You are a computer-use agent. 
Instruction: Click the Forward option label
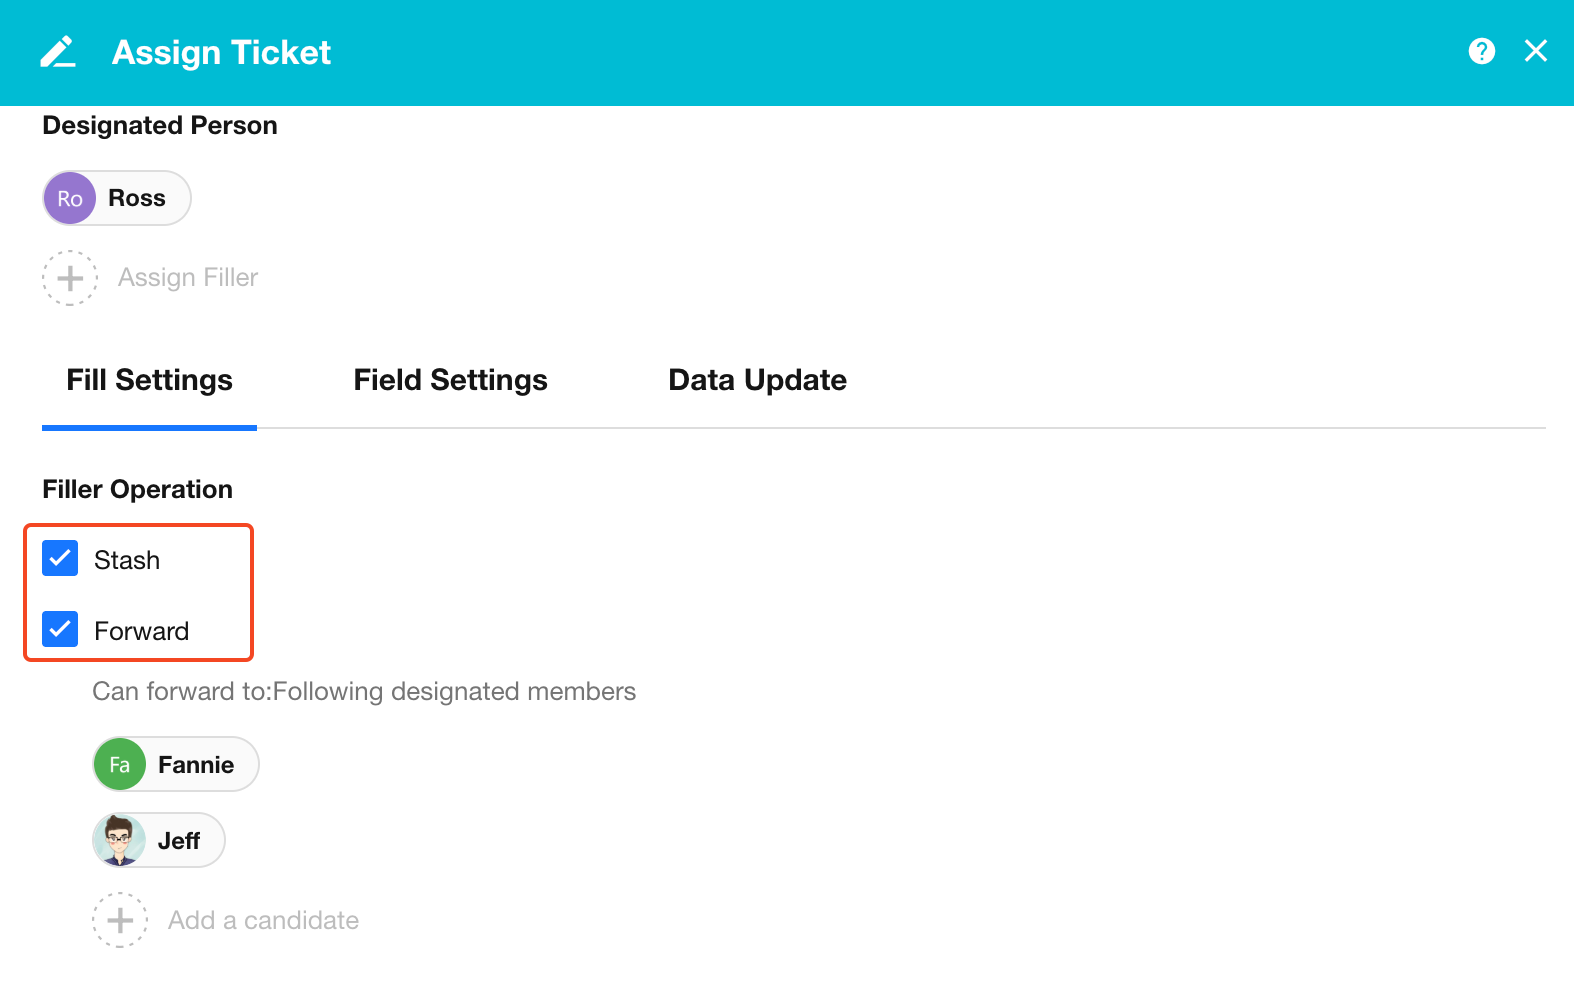[x=141, y=631]
